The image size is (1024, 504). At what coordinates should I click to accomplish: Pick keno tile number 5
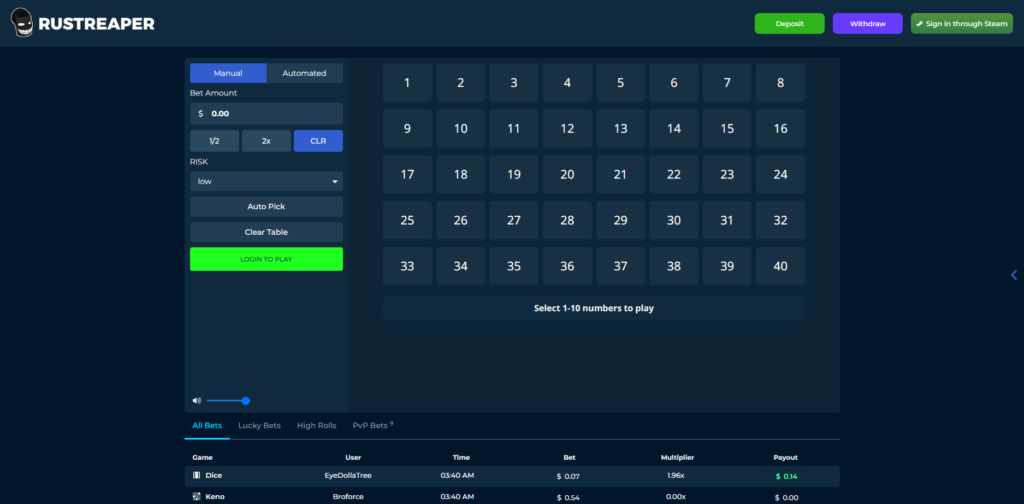click(620, 83)
